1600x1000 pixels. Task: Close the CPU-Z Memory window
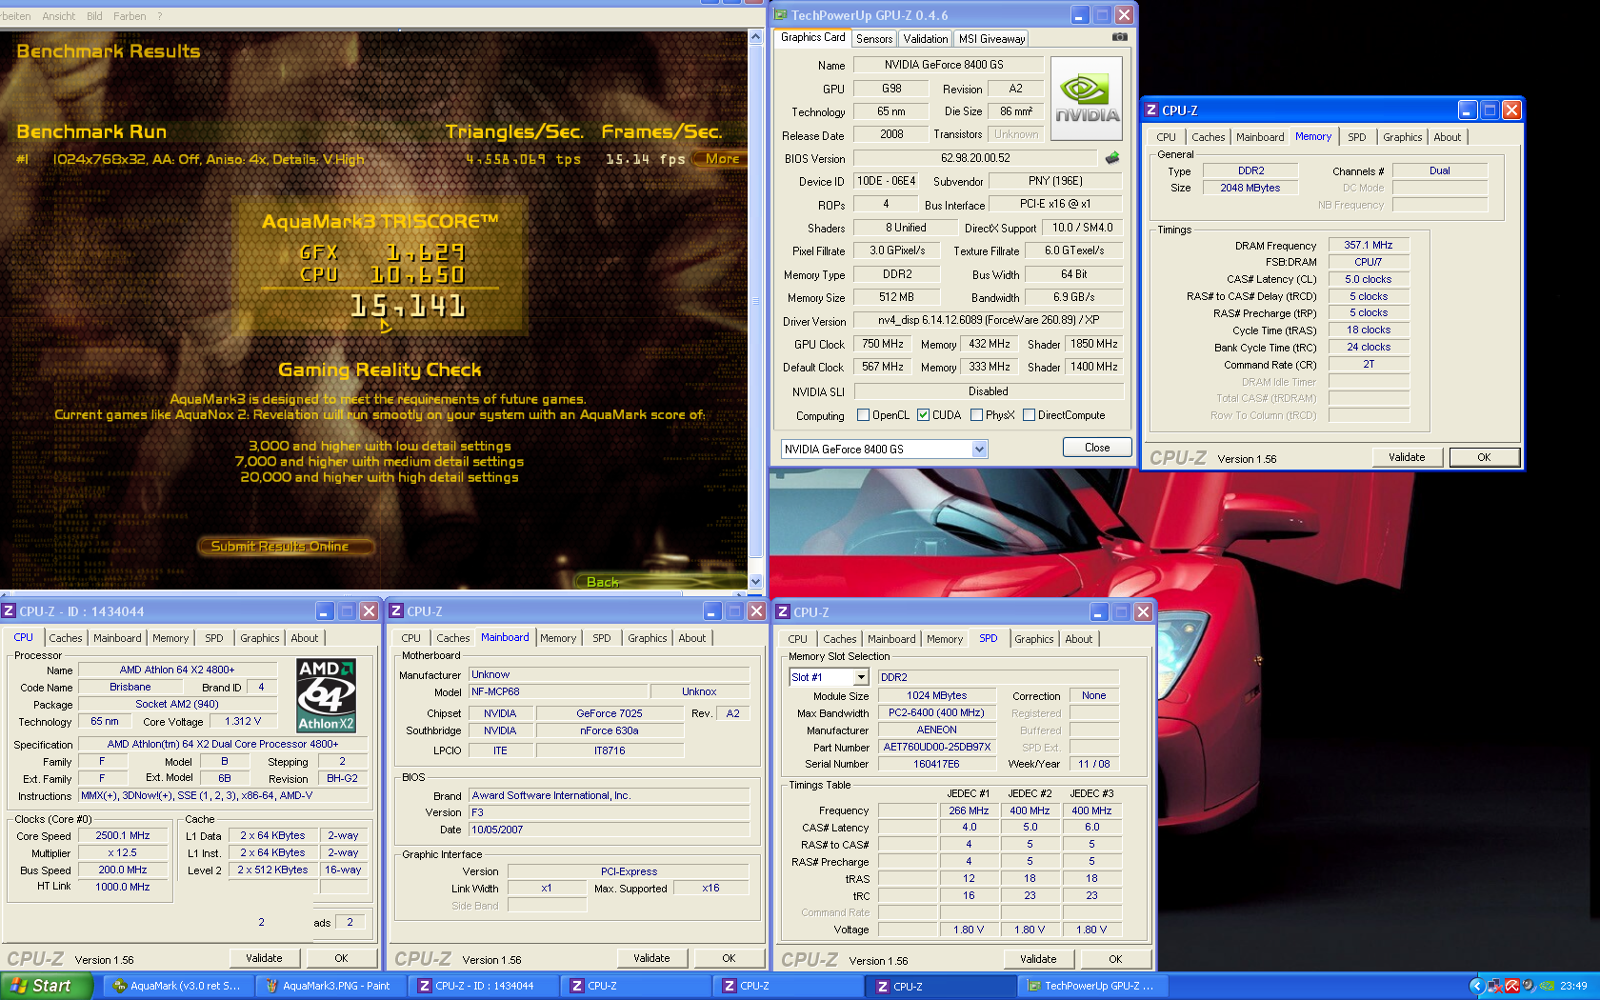click(x=1511, y=110)
